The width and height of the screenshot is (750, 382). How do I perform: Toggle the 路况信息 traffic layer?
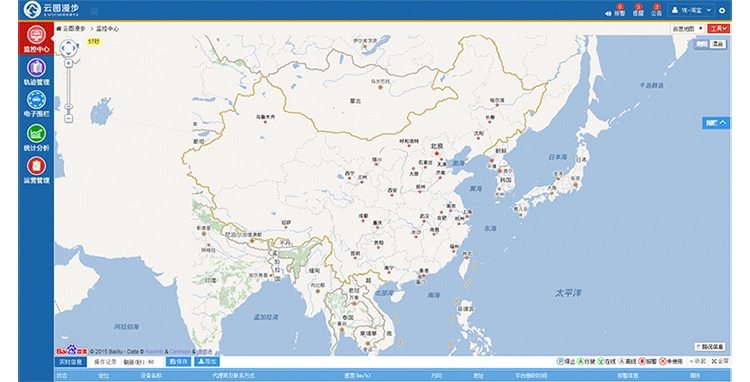(x=710, y=347)
